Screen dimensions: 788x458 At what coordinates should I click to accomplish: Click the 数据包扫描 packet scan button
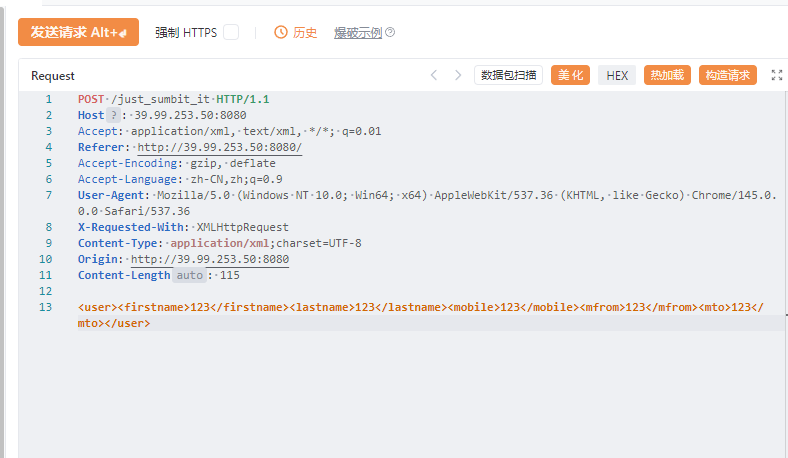pos(508,75)
